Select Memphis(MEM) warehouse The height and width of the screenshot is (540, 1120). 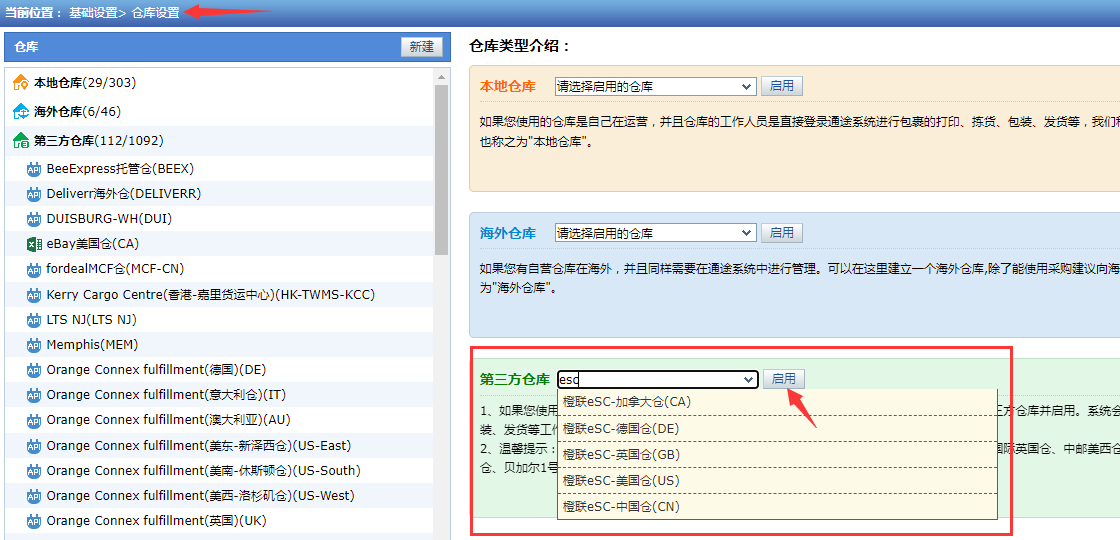(92, 345)
